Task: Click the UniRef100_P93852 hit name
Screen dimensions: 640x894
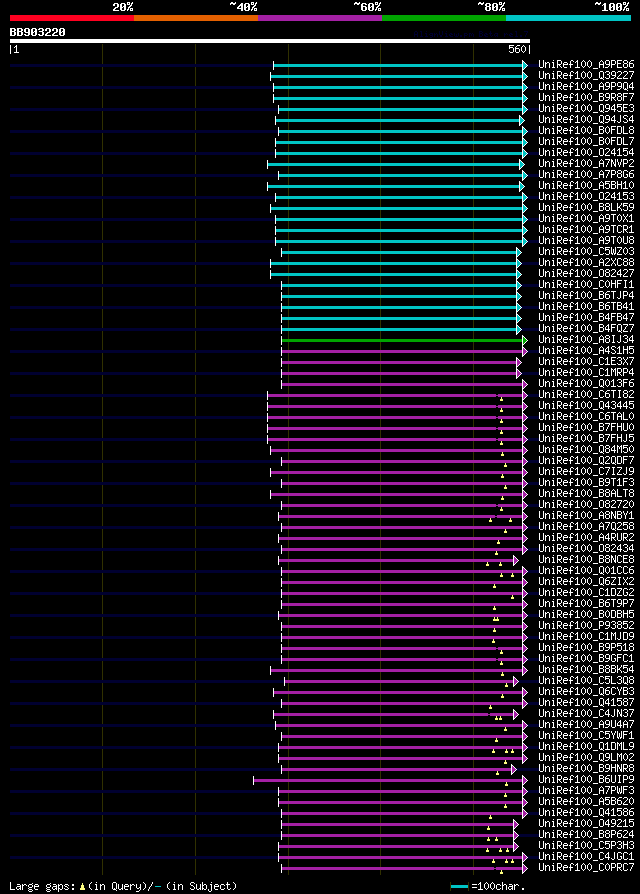Action: tap(586, 625)
